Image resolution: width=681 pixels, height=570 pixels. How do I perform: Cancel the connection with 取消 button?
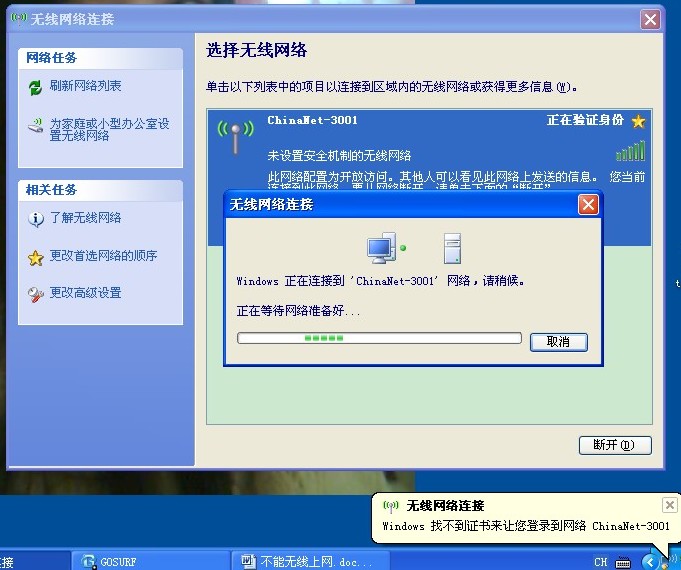coord(559,342)
